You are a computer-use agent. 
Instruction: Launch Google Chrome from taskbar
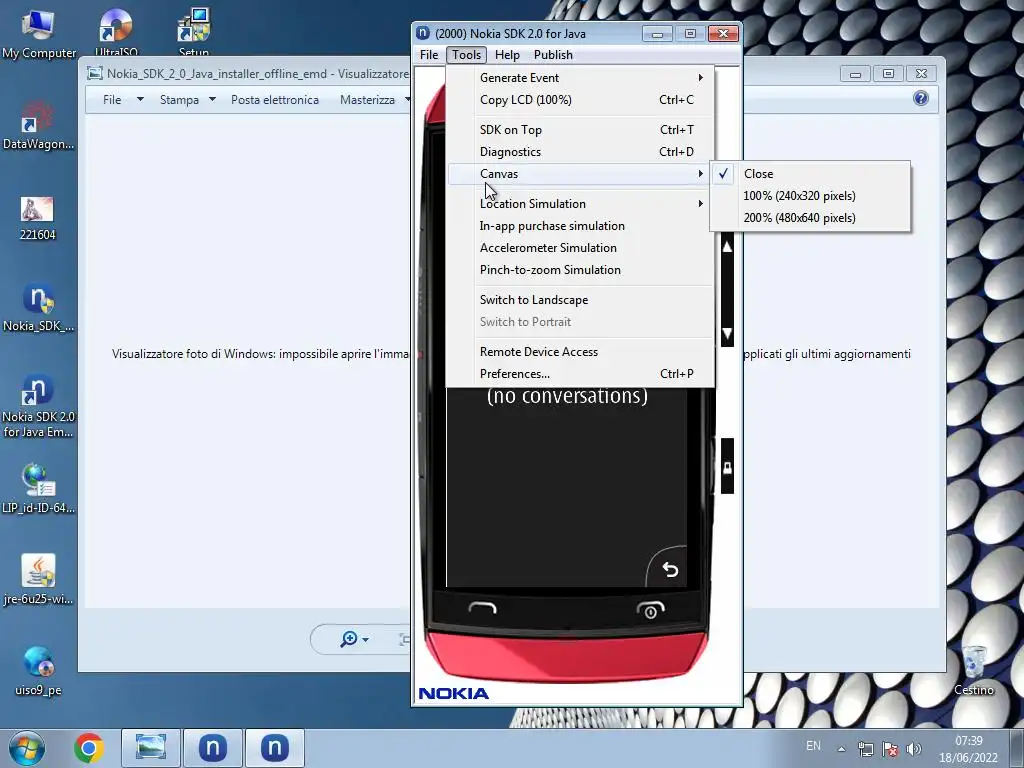(89, 748)
